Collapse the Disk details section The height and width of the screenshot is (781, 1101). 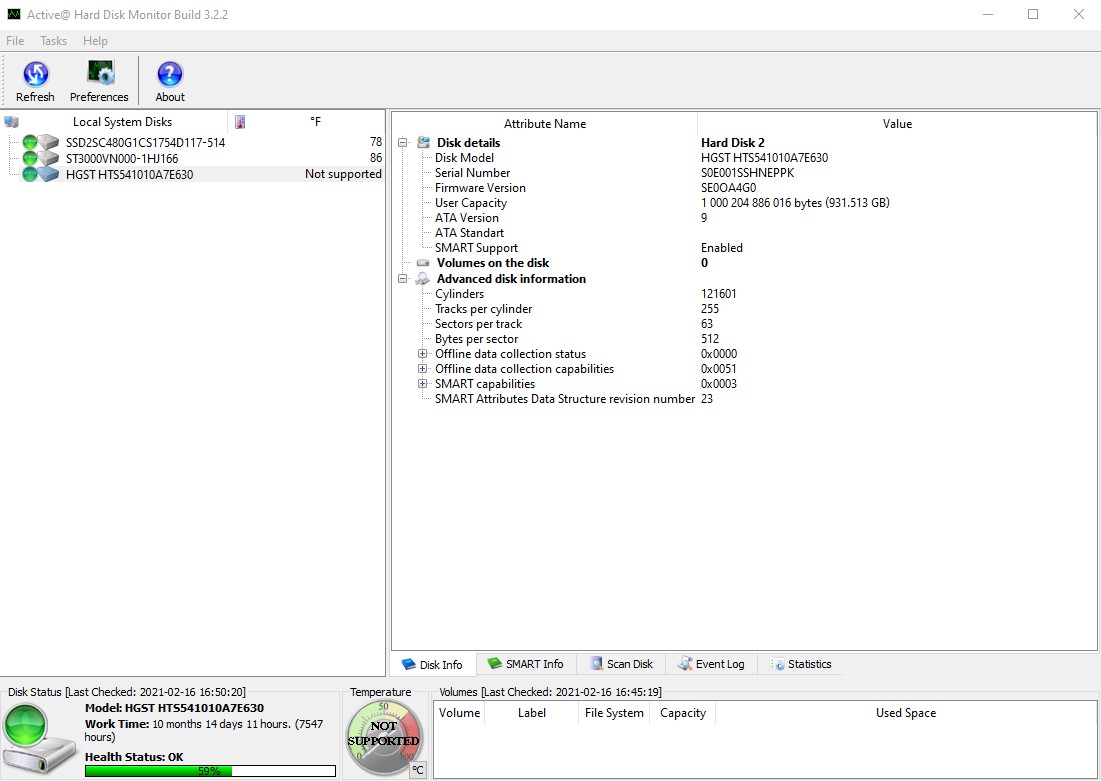click(400, 142)
